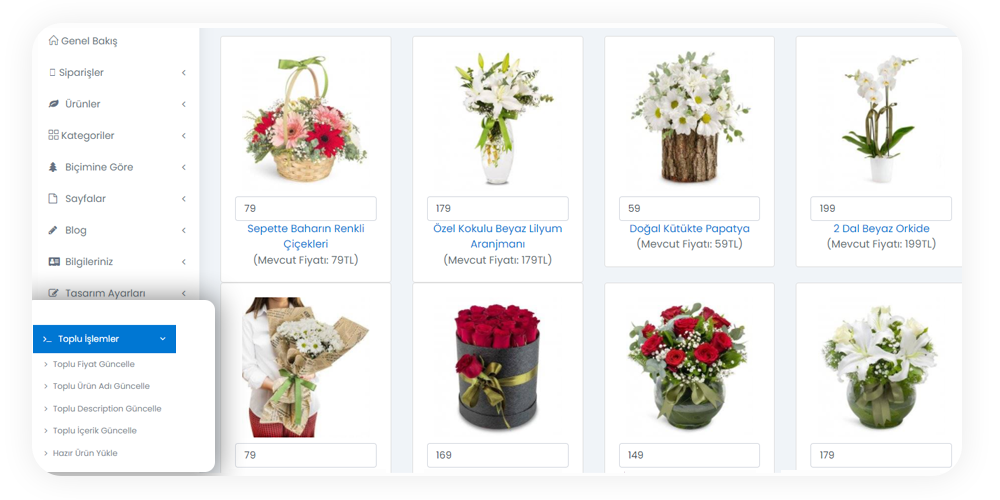The height and width of the screenshot is (500, 1000).
Task: Follow the 2 Dal Beyaz Orkide link
Action: pos(881,228)
